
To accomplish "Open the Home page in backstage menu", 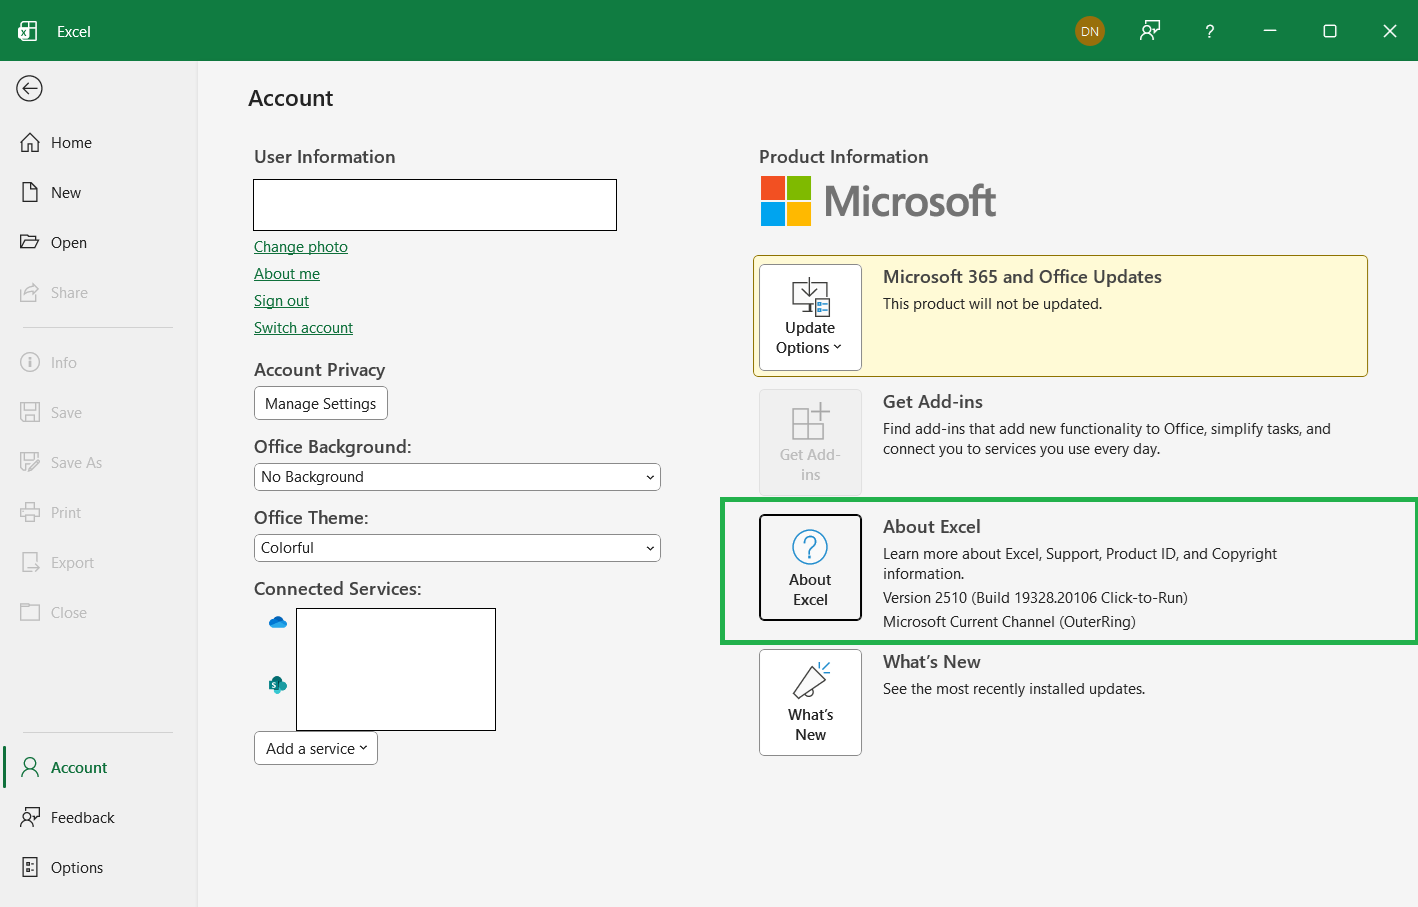I will pyautogui.click(x=98, y=143).
